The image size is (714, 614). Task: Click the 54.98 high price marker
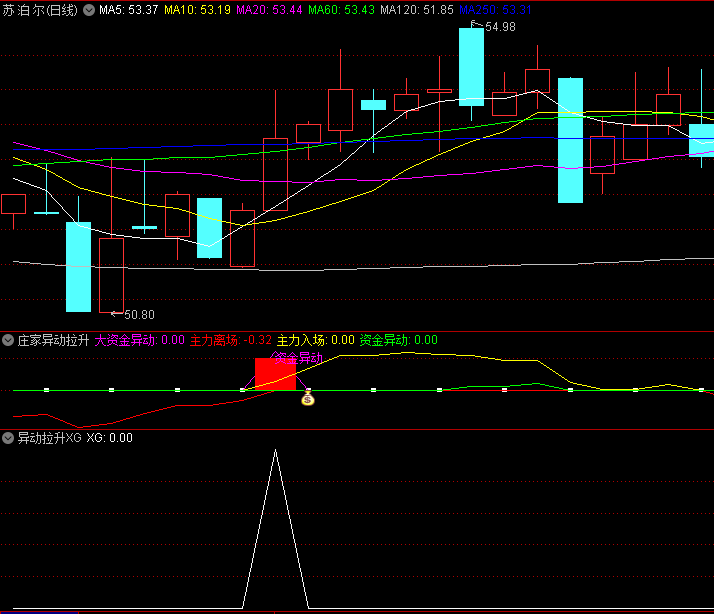pos(499,27)
